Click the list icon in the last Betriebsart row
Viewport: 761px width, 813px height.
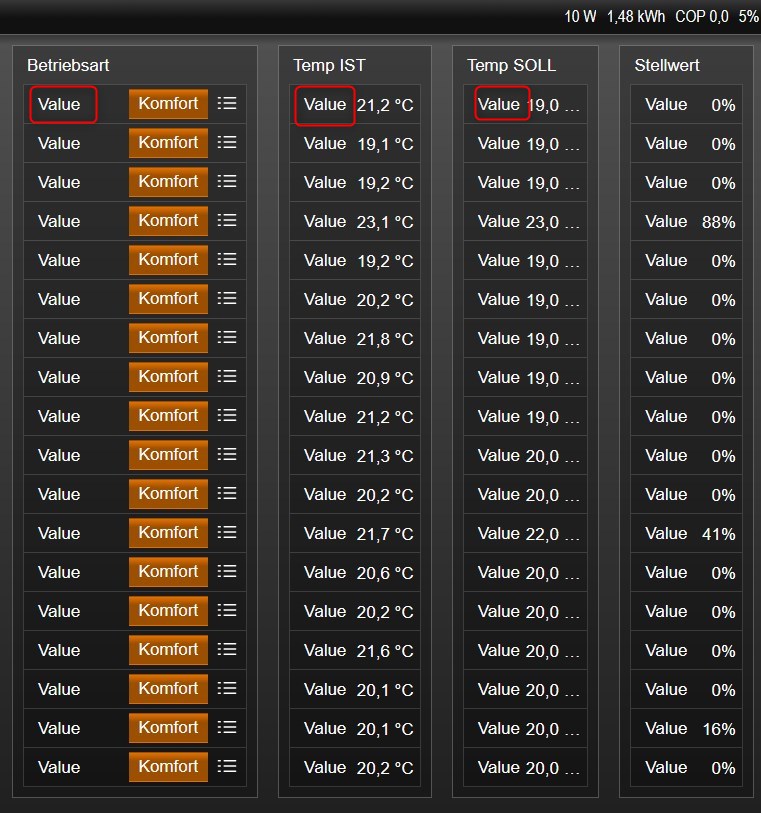point(227,766)
